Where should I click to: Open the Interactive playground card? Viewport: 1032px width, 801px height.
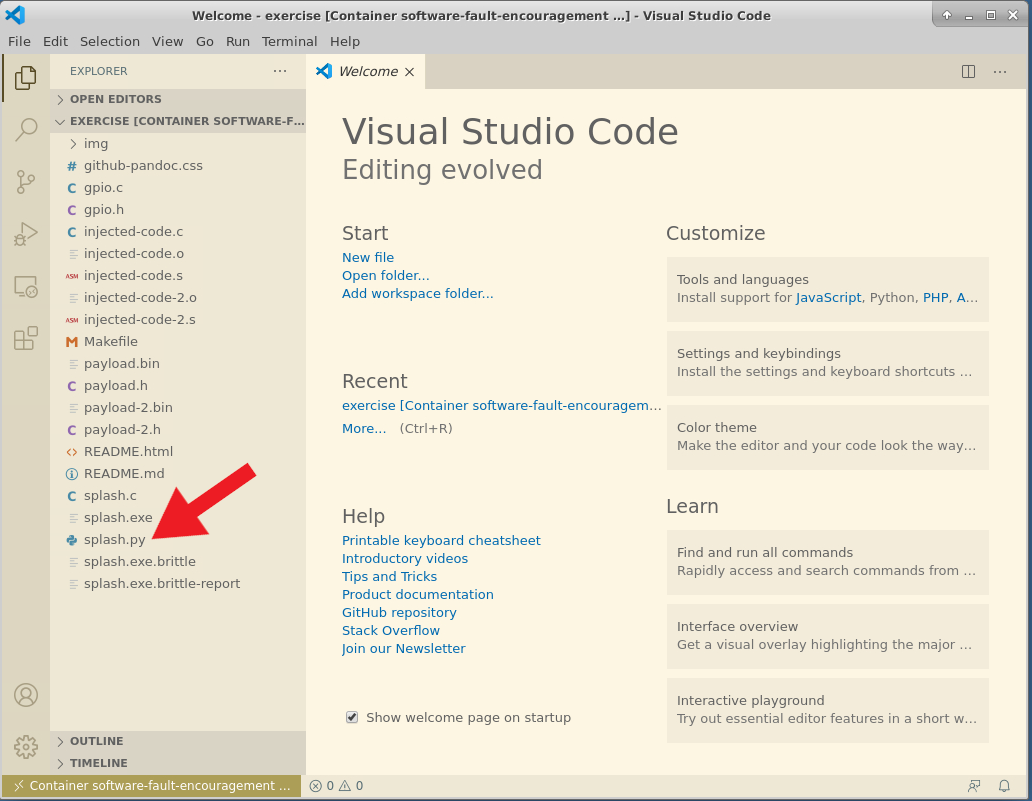[827, 710]
